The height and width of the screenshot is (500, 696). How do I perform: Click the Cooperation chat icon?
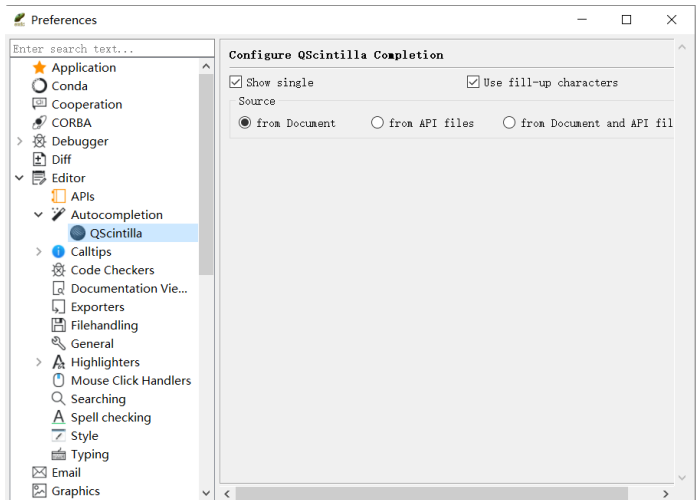coord(39,104)
